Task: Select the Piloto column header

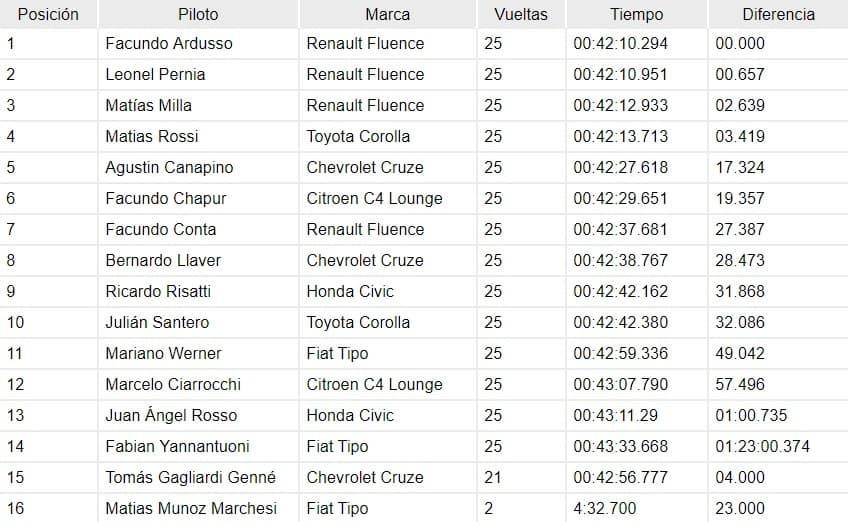Action: [198, 14]
